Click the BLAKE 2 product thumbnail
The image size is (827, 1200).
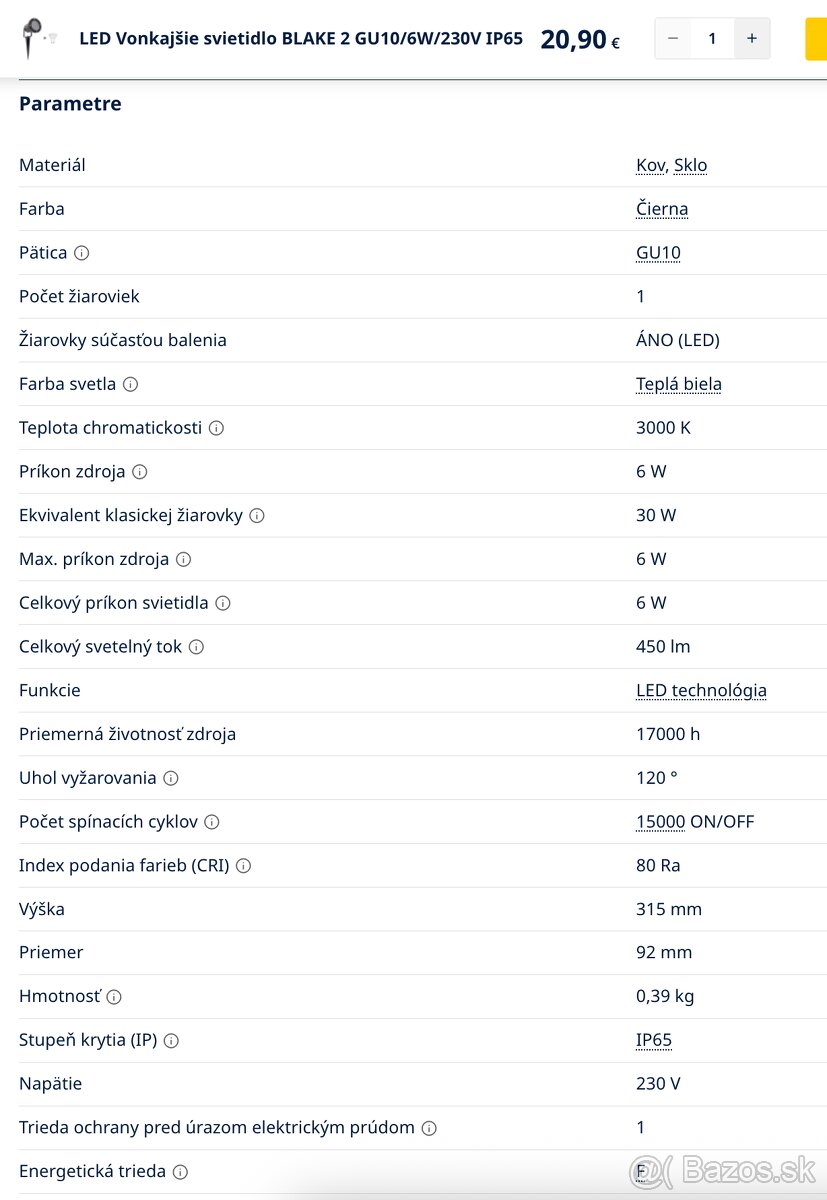pos(38,38)
